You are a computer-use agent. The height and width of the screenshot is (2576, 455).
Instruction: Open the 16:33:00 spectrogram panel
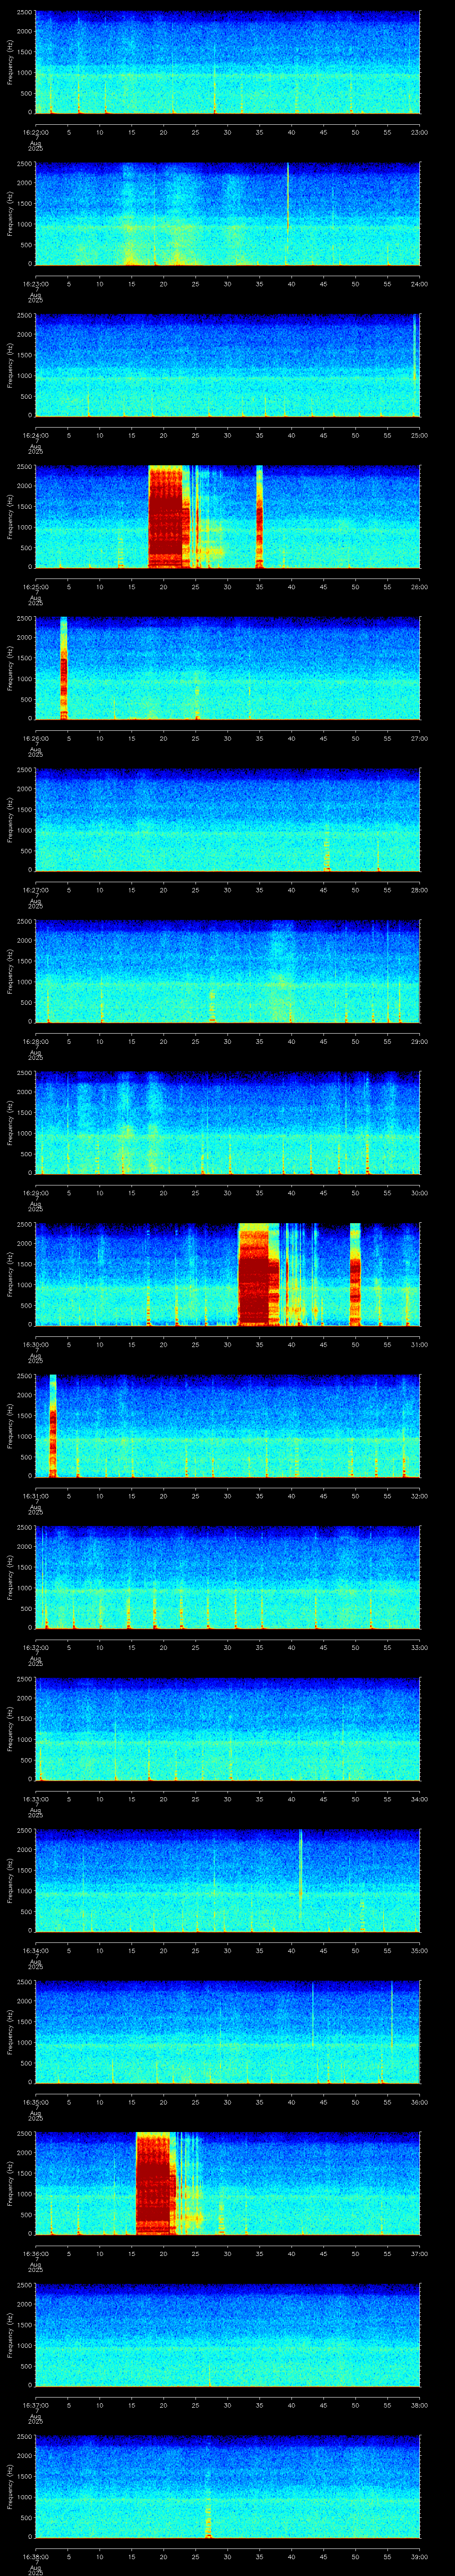[x=227, y=1729]
